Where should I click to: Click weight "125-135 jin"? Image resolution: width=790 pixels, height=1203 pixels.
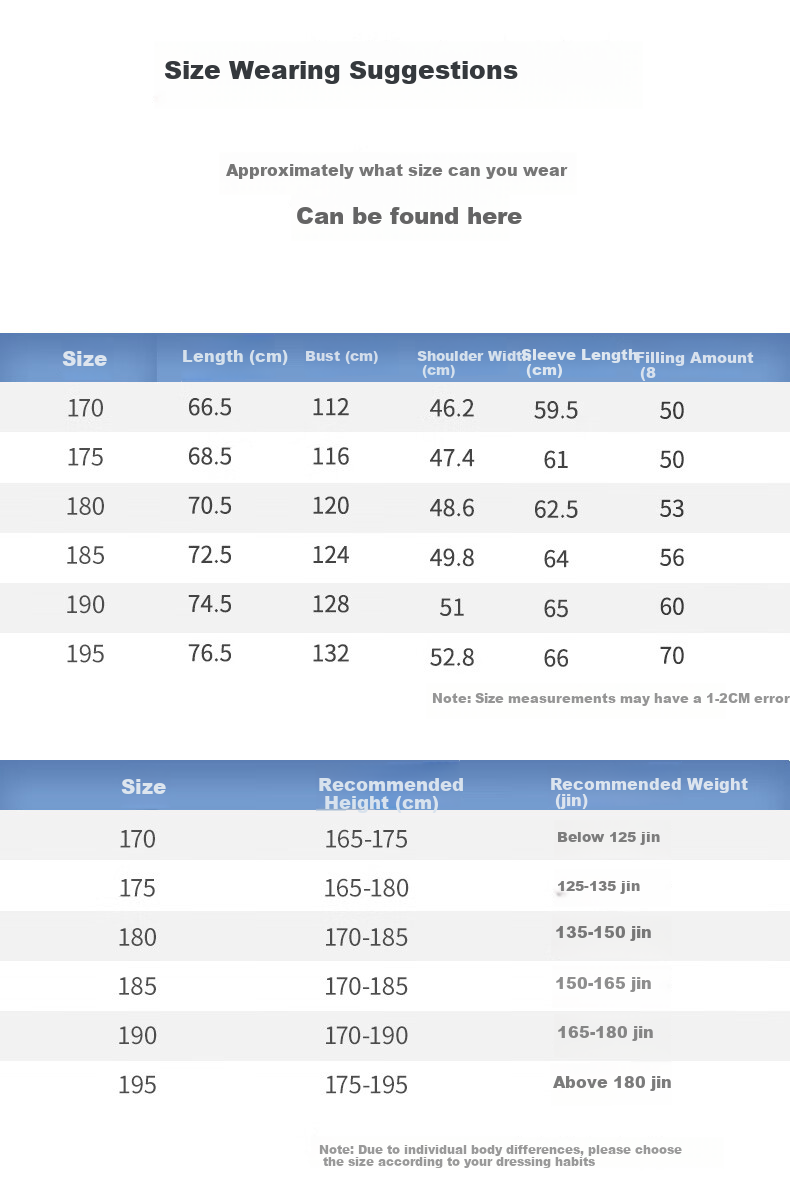(598, 886)
